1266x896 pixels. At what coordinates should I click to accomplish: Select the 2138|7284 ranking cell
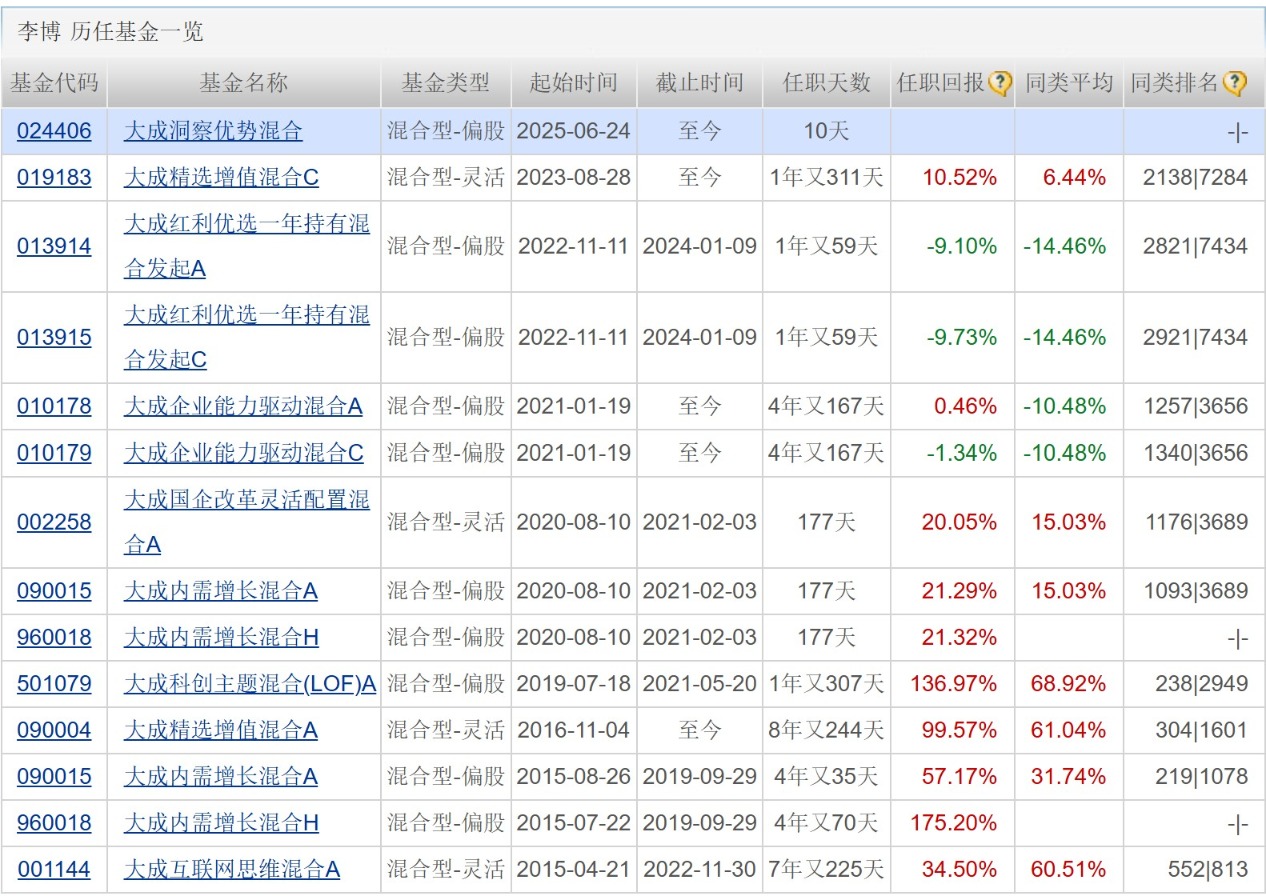[x=1194, y=178]
